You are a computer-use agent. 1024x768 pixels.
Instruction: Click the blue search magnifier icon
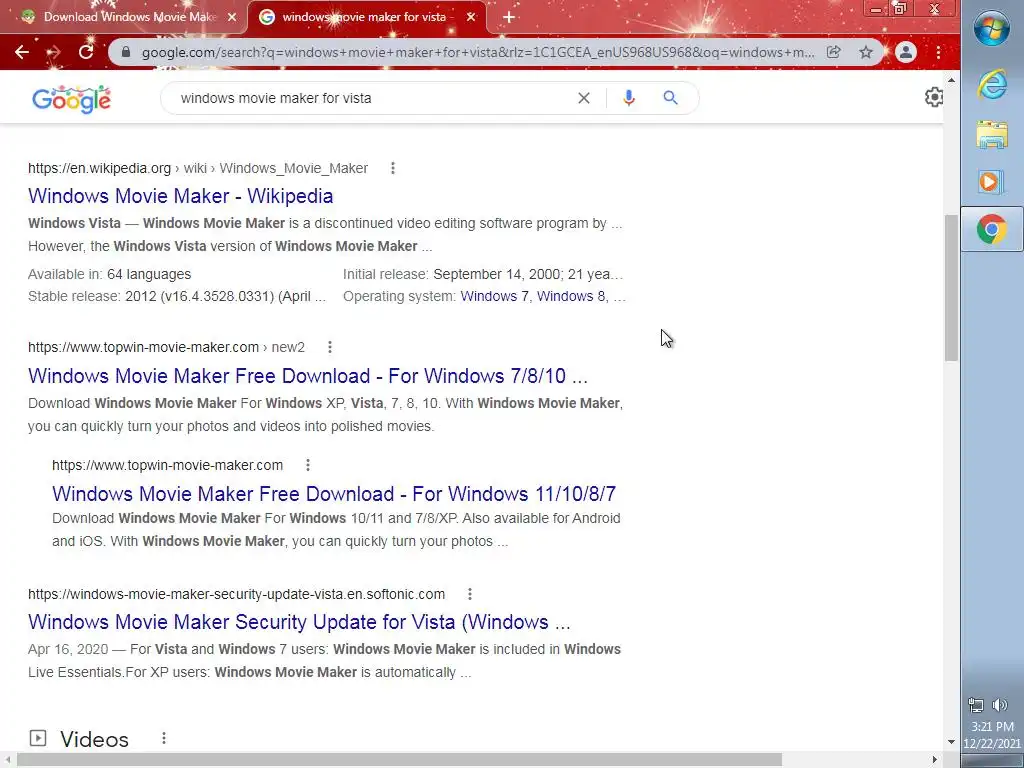tap(670, 98)
